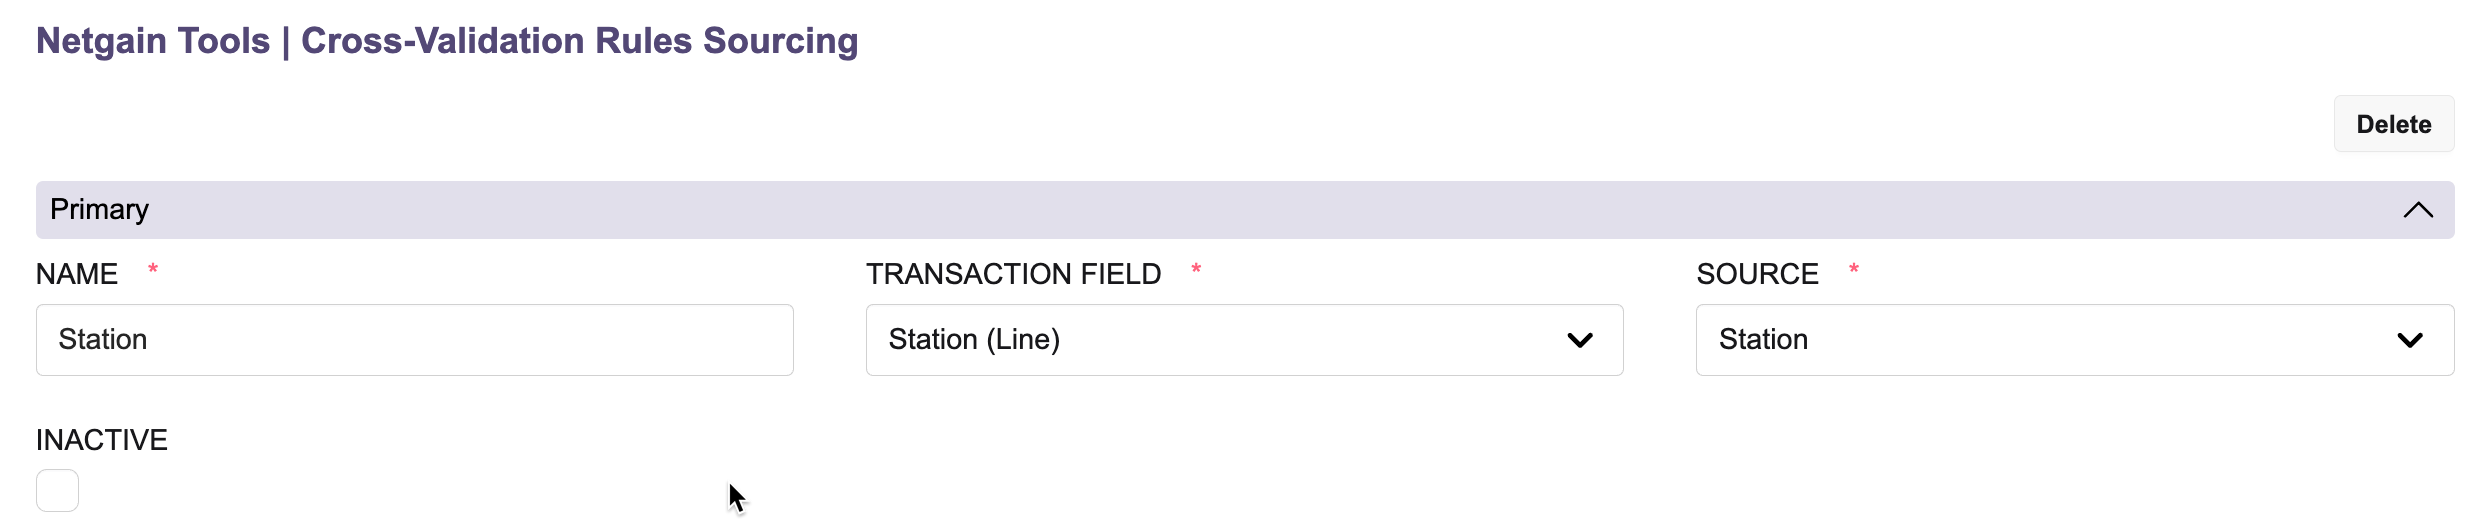Enable the Inactive checkbox

[57, 491]
